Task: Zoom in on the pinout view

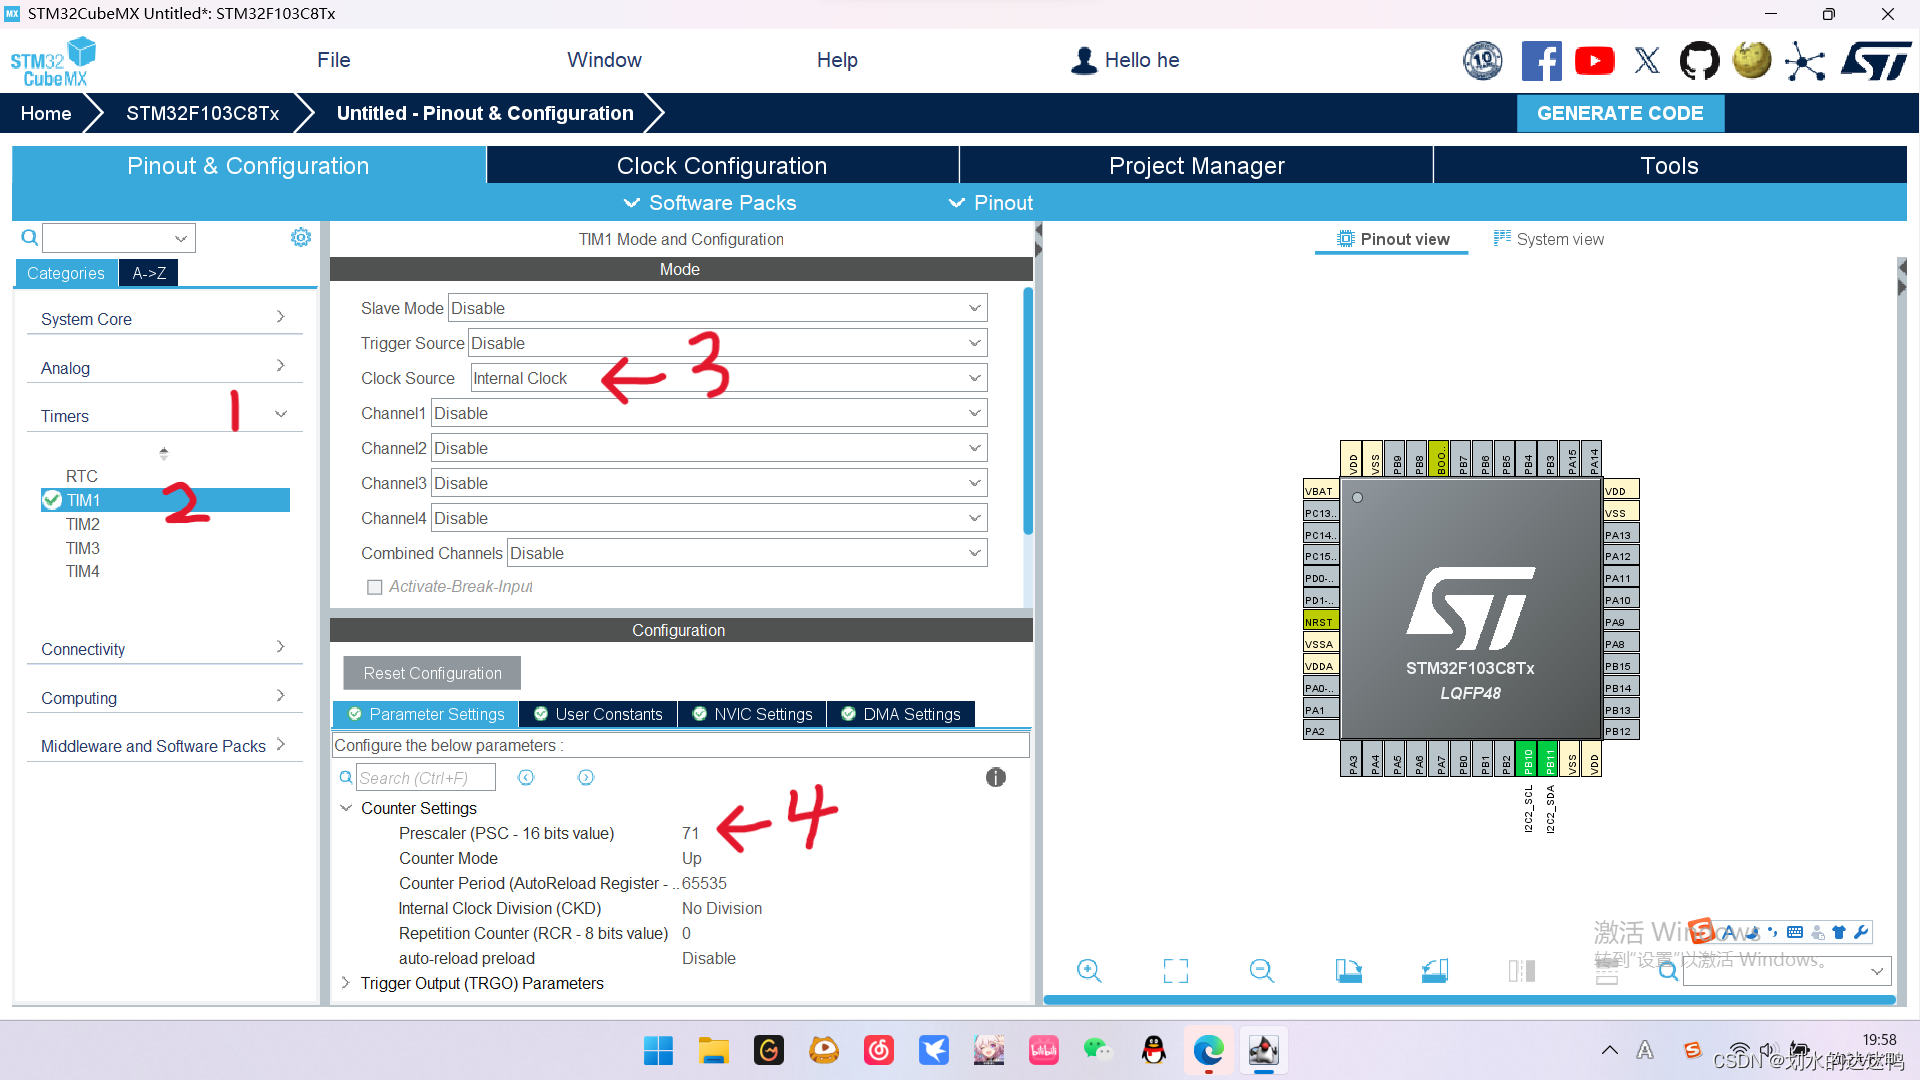Action: coord(1089,970)
